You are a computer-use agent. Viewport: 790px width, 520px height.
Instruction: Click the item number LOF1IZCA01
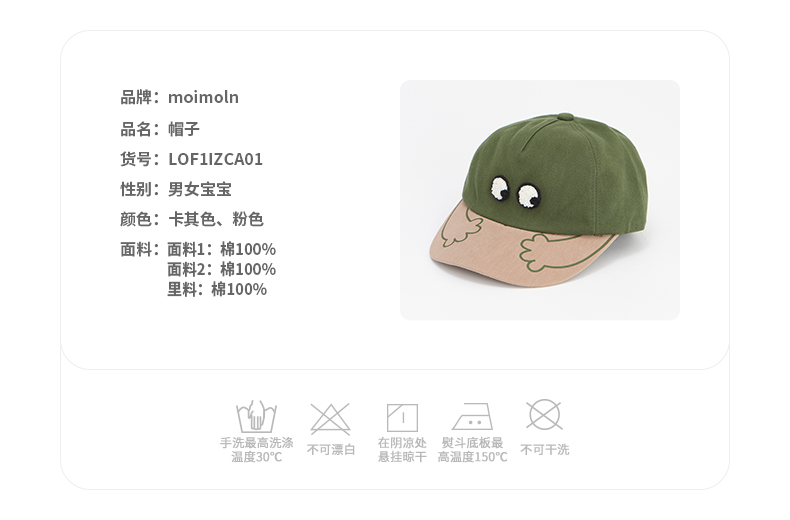215,159
